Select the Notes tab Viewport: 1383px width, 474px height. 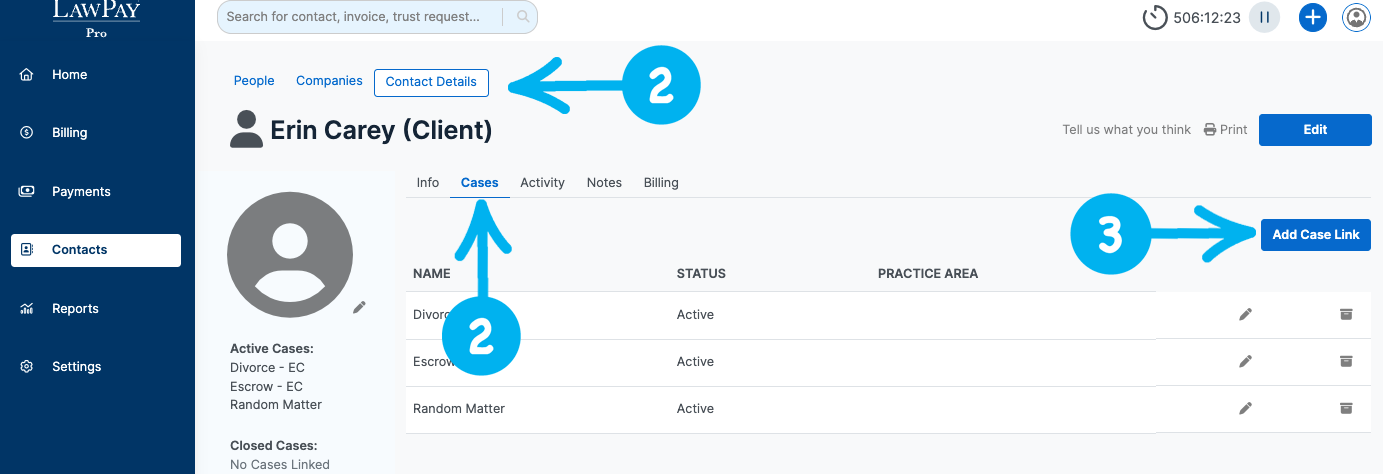click(x=604, y=183)
